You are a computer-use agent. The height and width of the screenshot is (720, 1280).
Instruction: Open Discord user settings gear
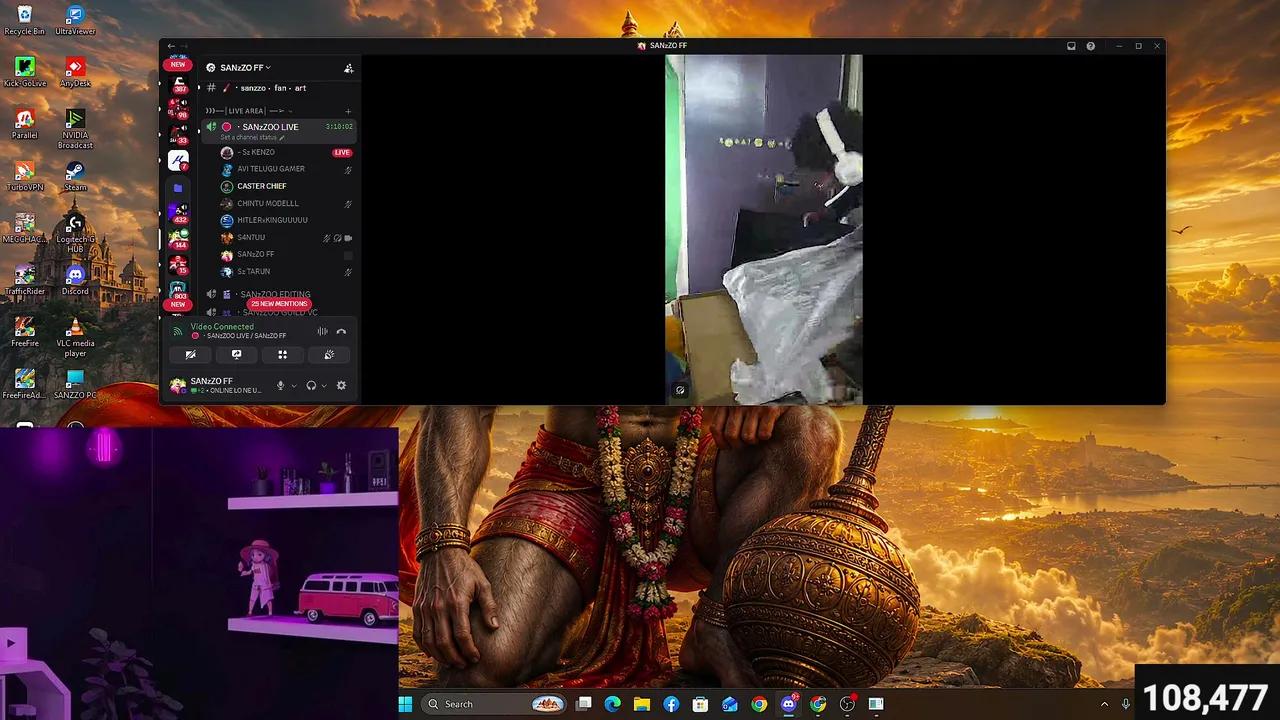coord(341,385)
